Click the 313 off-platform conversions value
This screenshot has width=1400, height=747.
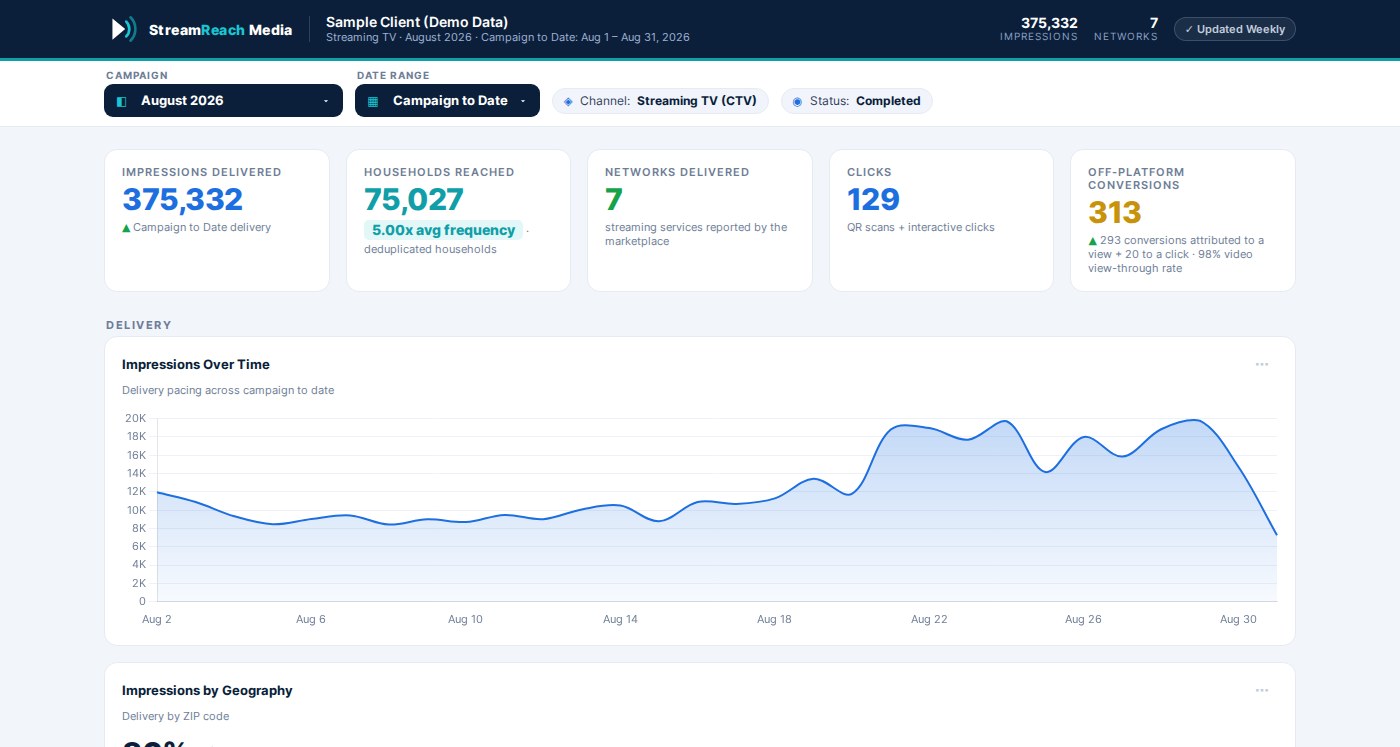[x=1115, y=212]
